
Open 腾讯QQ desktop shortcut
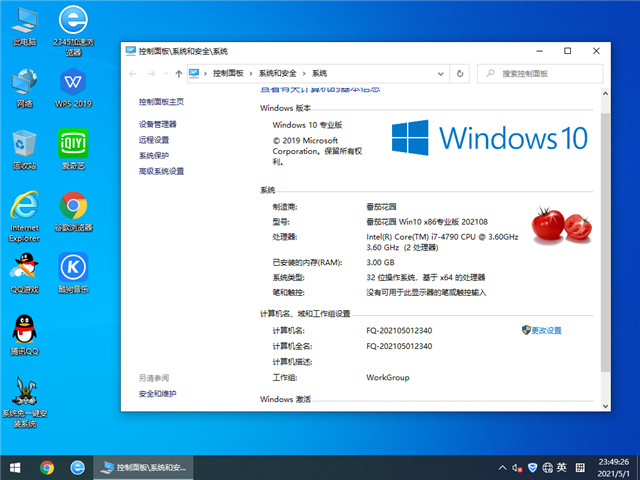coord(24,335)
